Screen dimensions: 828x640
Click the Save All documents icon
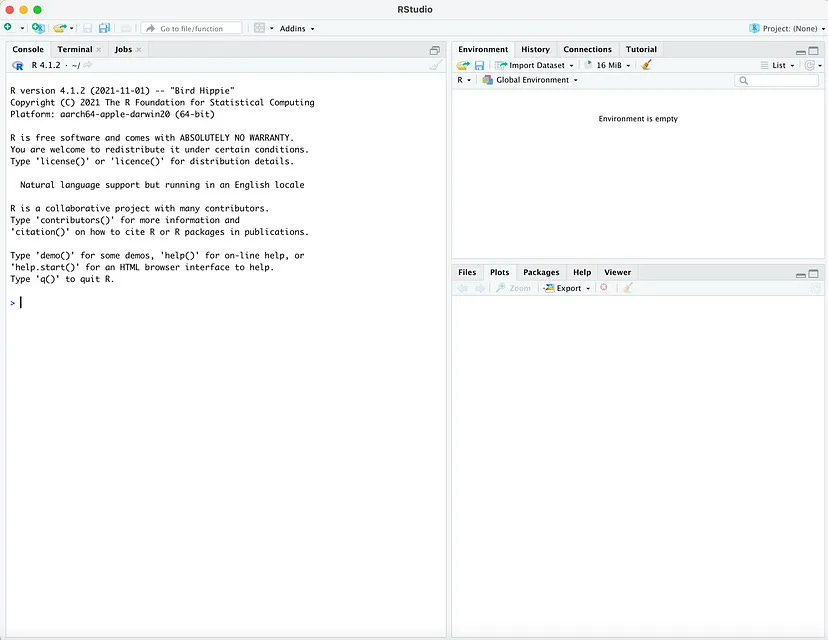[105, 28]
